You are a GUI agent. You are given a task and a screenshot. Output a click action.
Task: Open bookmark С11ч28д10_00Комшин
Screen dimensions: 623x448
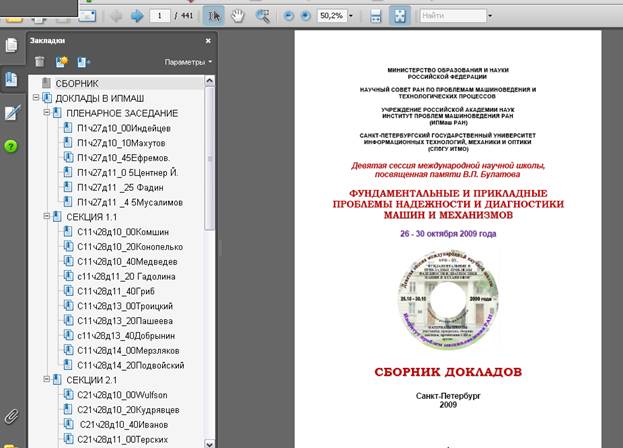(x=123, y=232)
